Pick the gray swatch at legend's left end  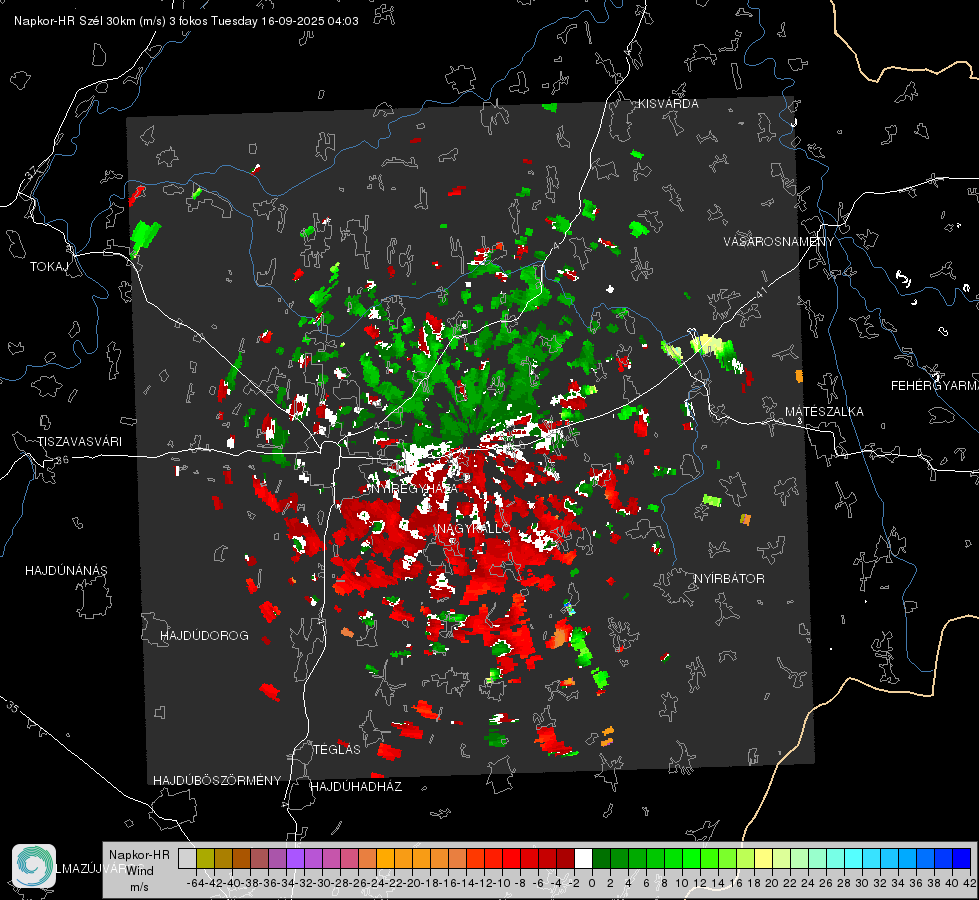tap(187, 858)
